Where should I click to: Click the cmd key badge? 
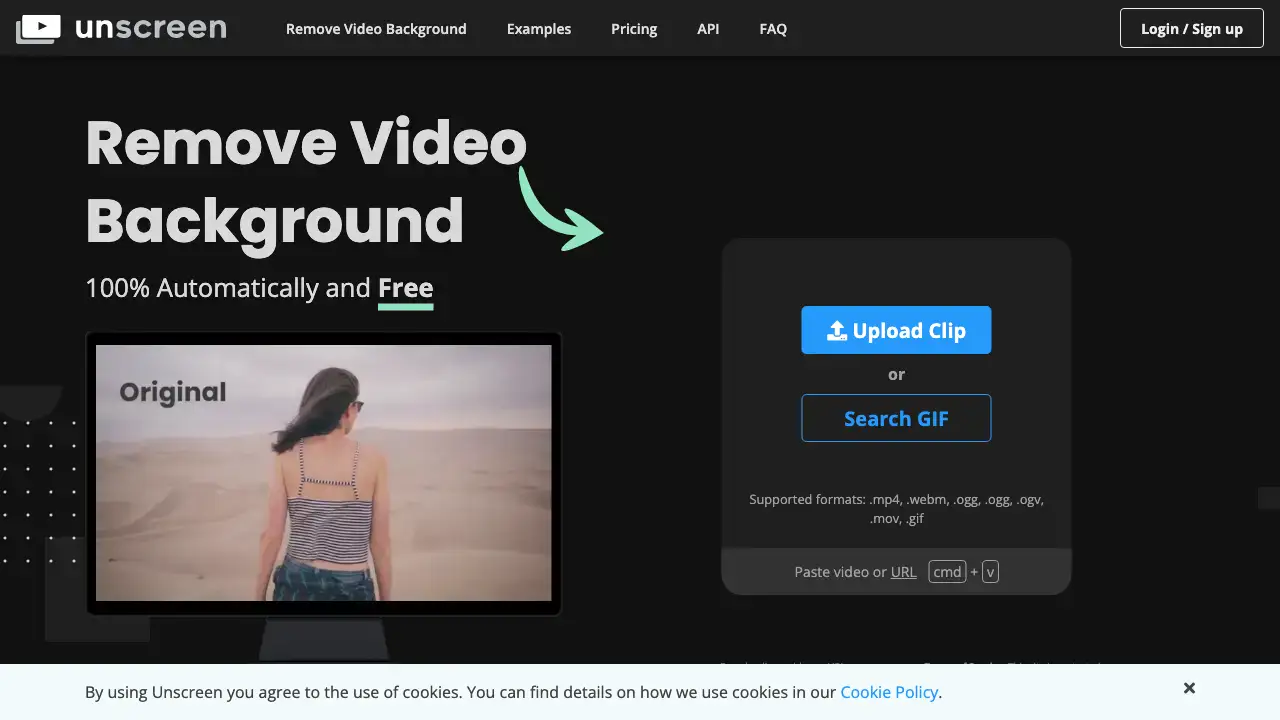946,572
